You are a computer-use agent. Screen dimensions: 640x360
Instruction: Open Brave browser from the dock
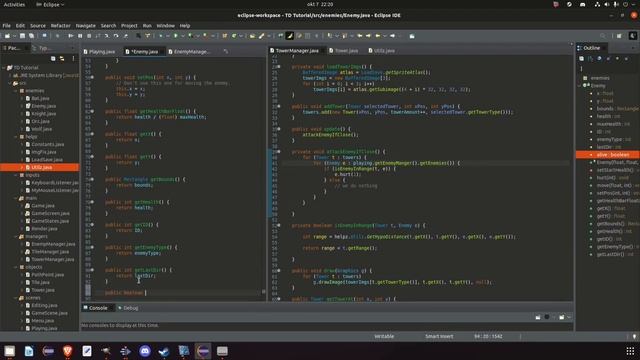(68, 351)
